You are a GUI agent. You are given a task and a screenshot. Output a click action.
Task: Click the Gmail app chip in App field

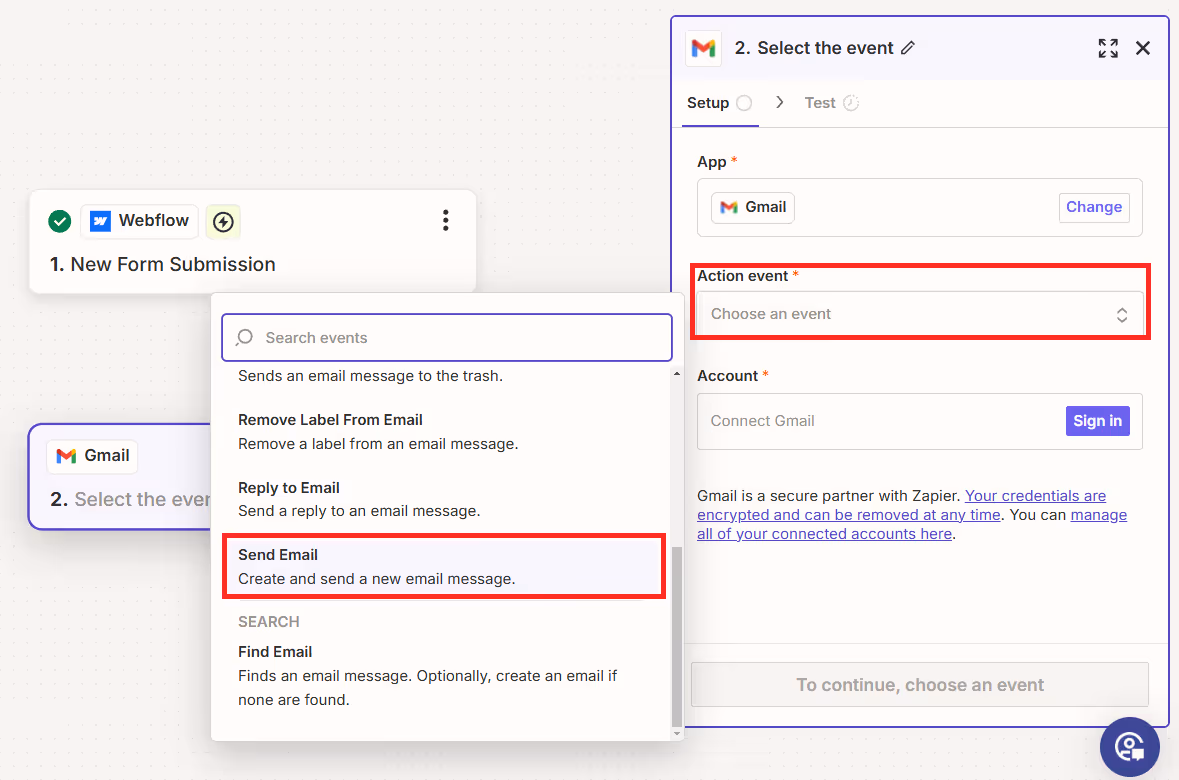753,208
